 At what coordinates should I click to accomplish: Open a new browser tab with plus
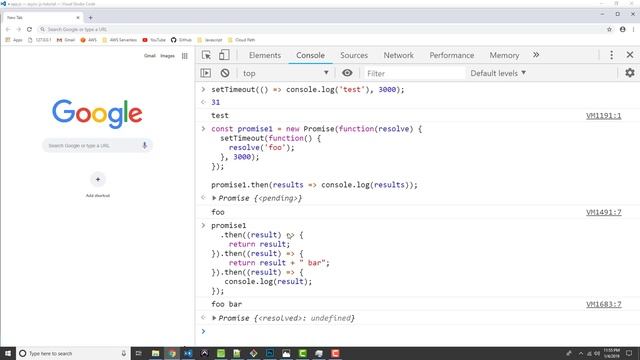pyautogui.click(x=90, y=18)
